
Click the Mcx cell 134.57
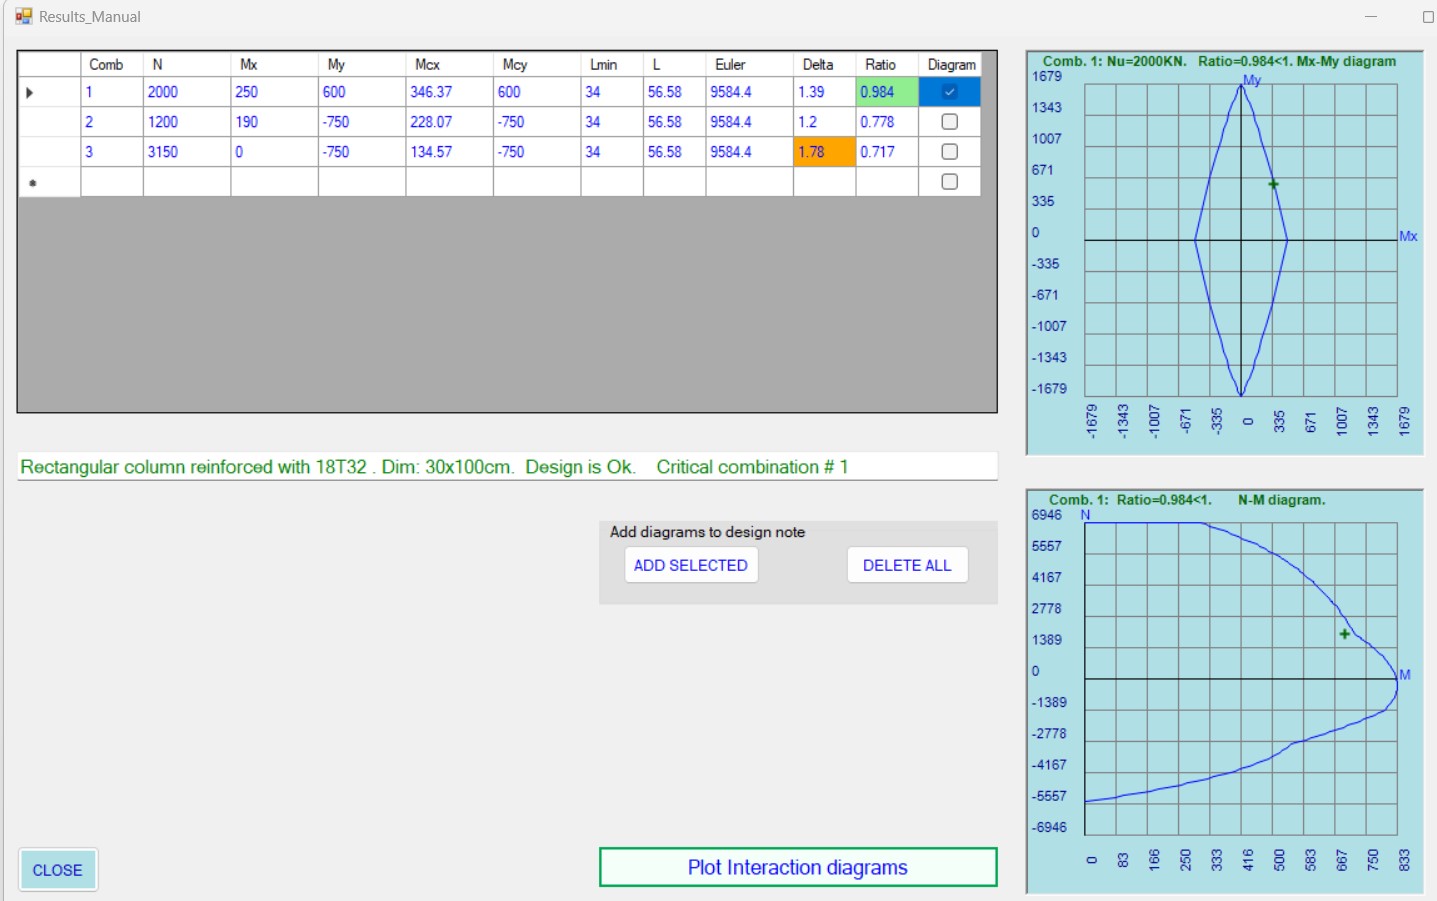[x=449, y=152]
